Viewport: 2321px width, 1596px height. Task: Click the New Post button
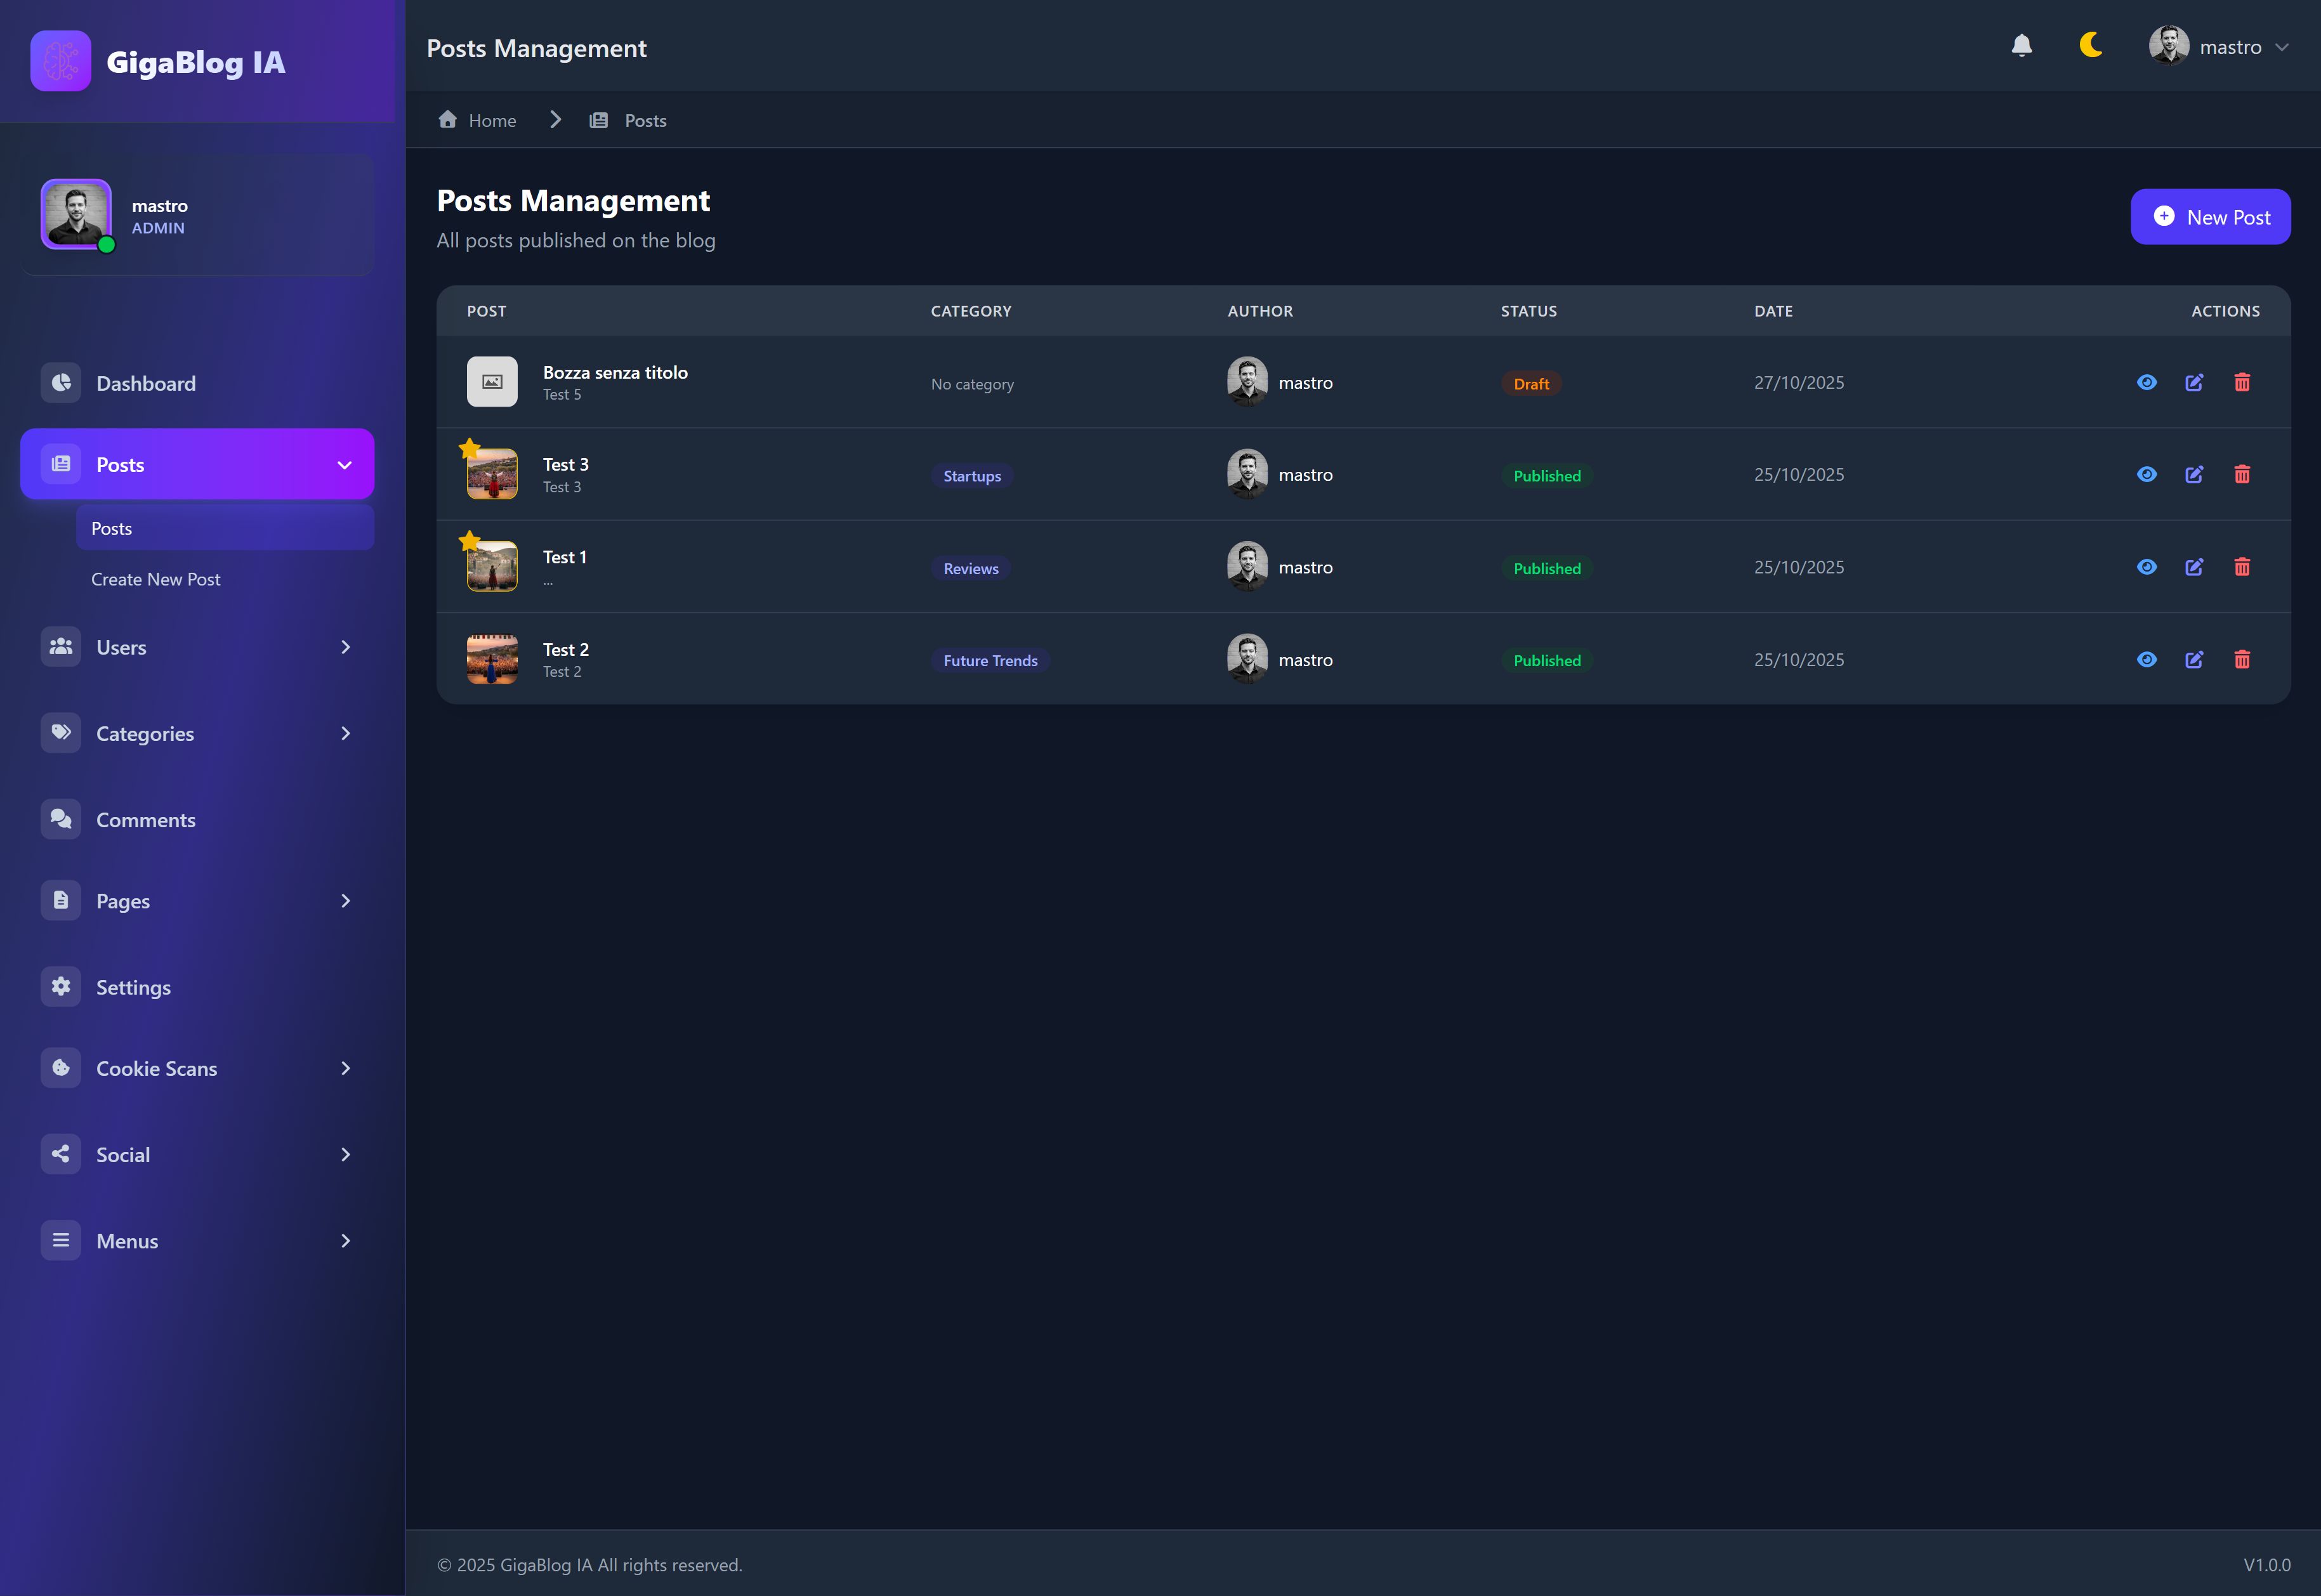pos(2210,217)
